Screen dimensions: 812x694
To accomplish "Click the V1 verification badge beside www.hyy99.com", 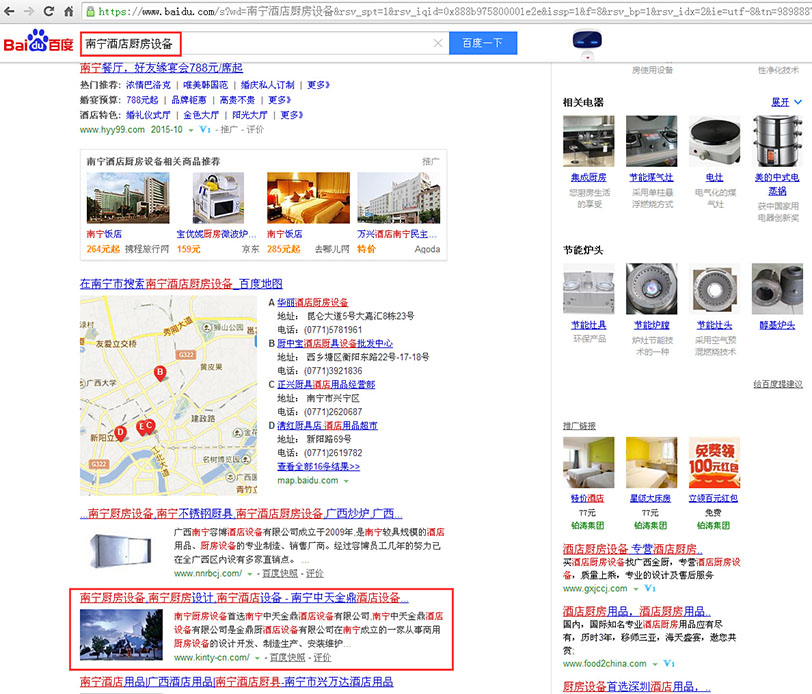I will (x=205, y=129).
